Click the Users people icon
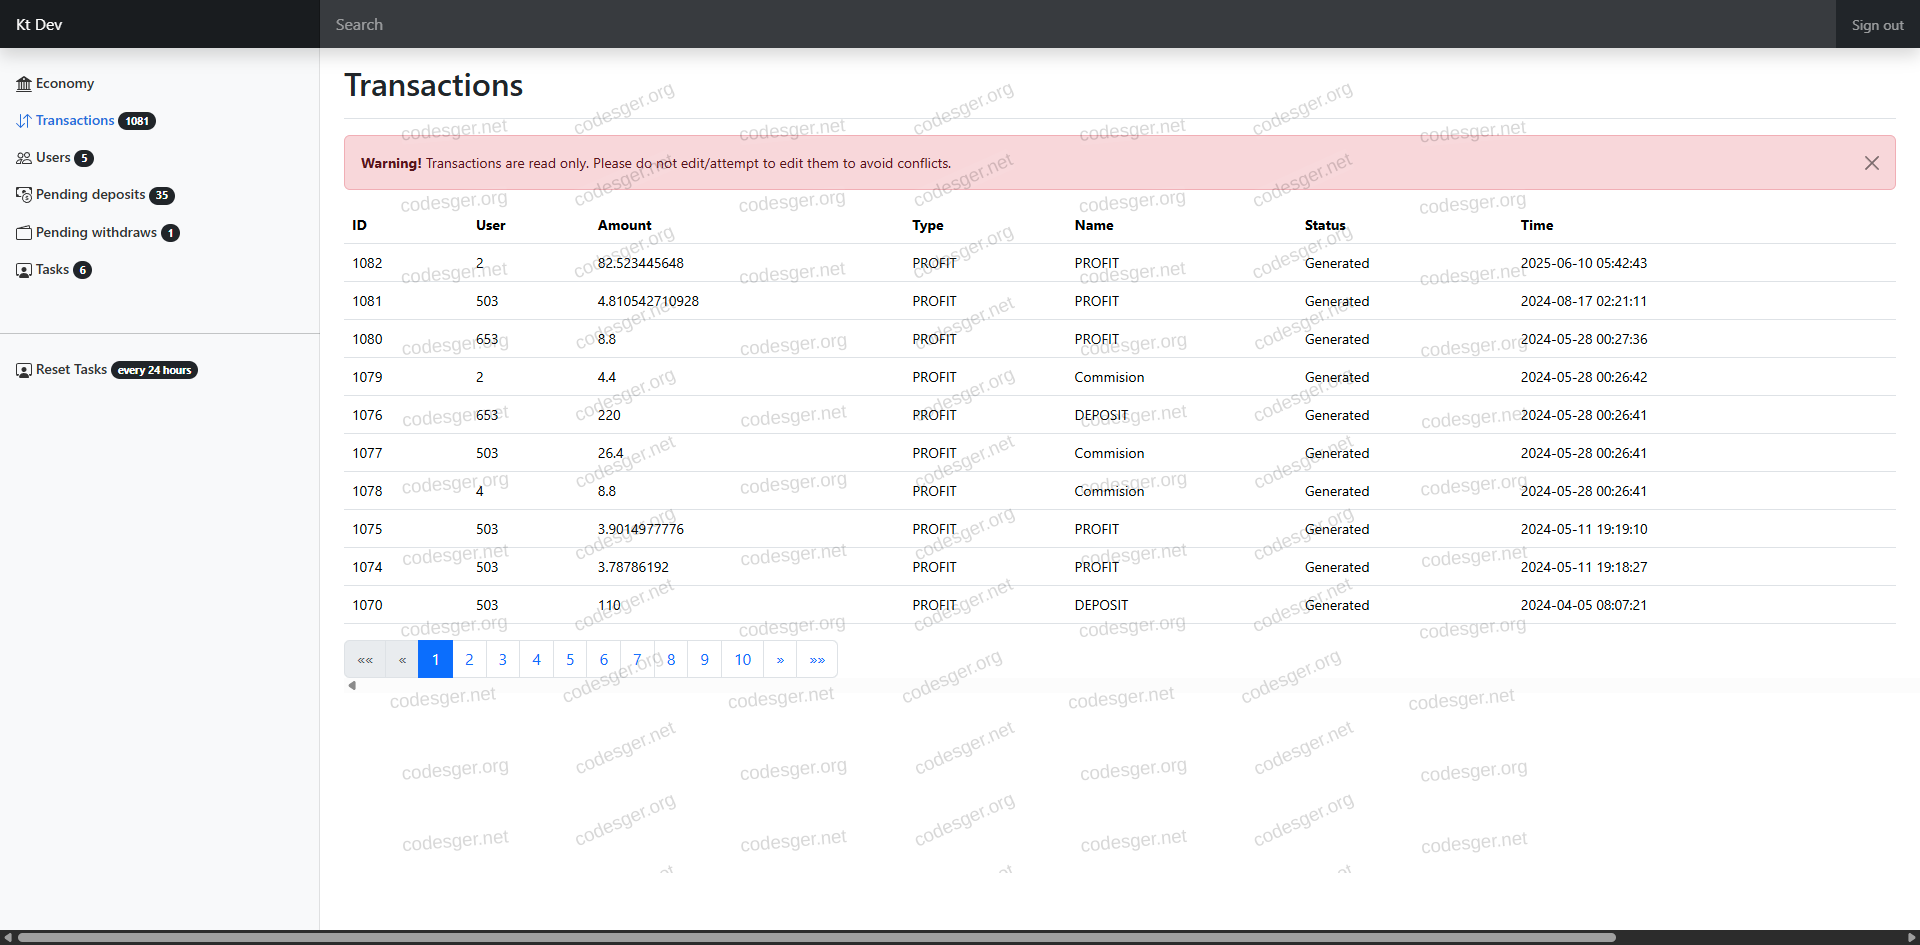 24,158
